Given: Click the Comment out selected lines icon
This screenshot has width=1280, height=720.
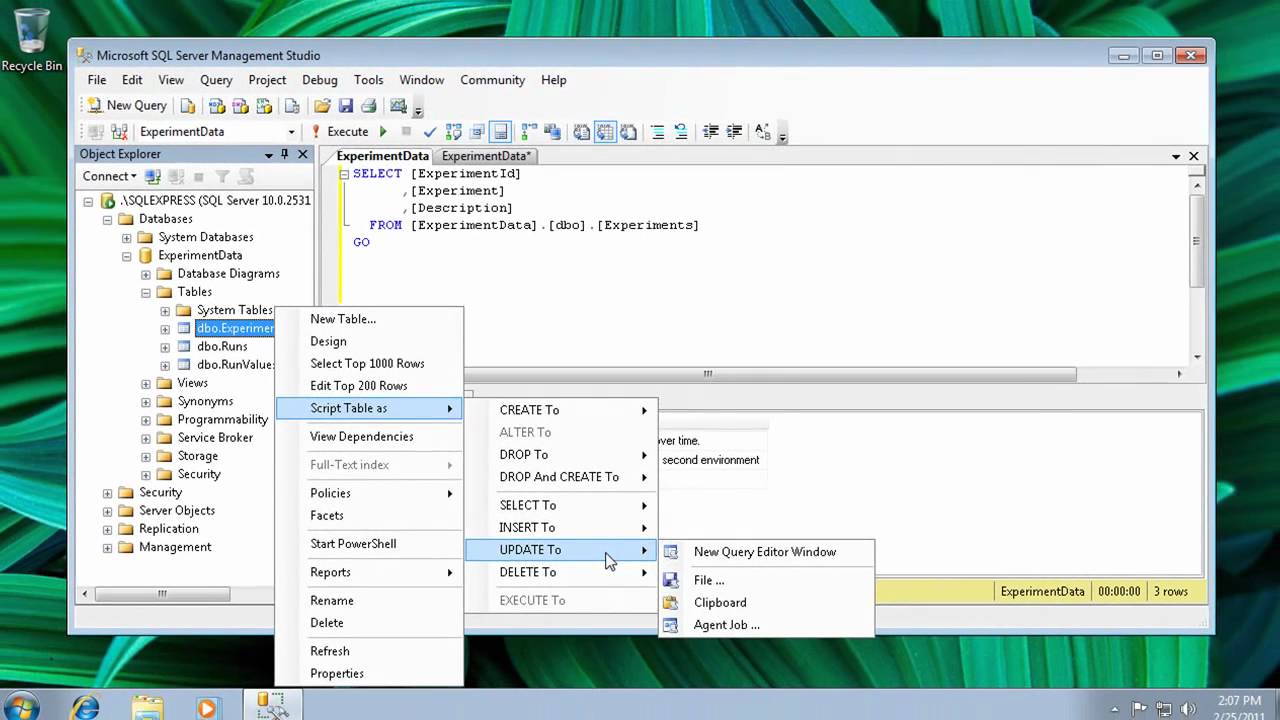Looking at the screenshot, I should coord(657,131).
